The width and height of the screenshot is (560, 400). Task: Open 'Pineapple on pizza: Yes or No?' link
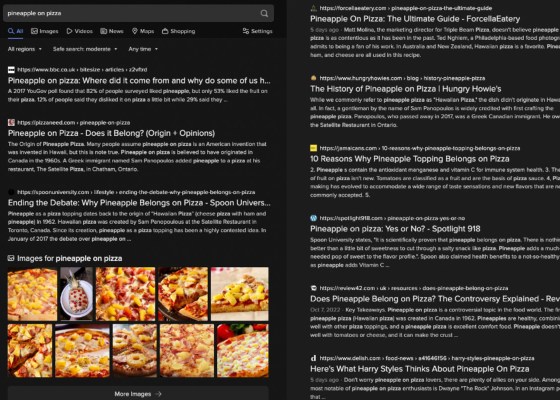coord(395,229)
